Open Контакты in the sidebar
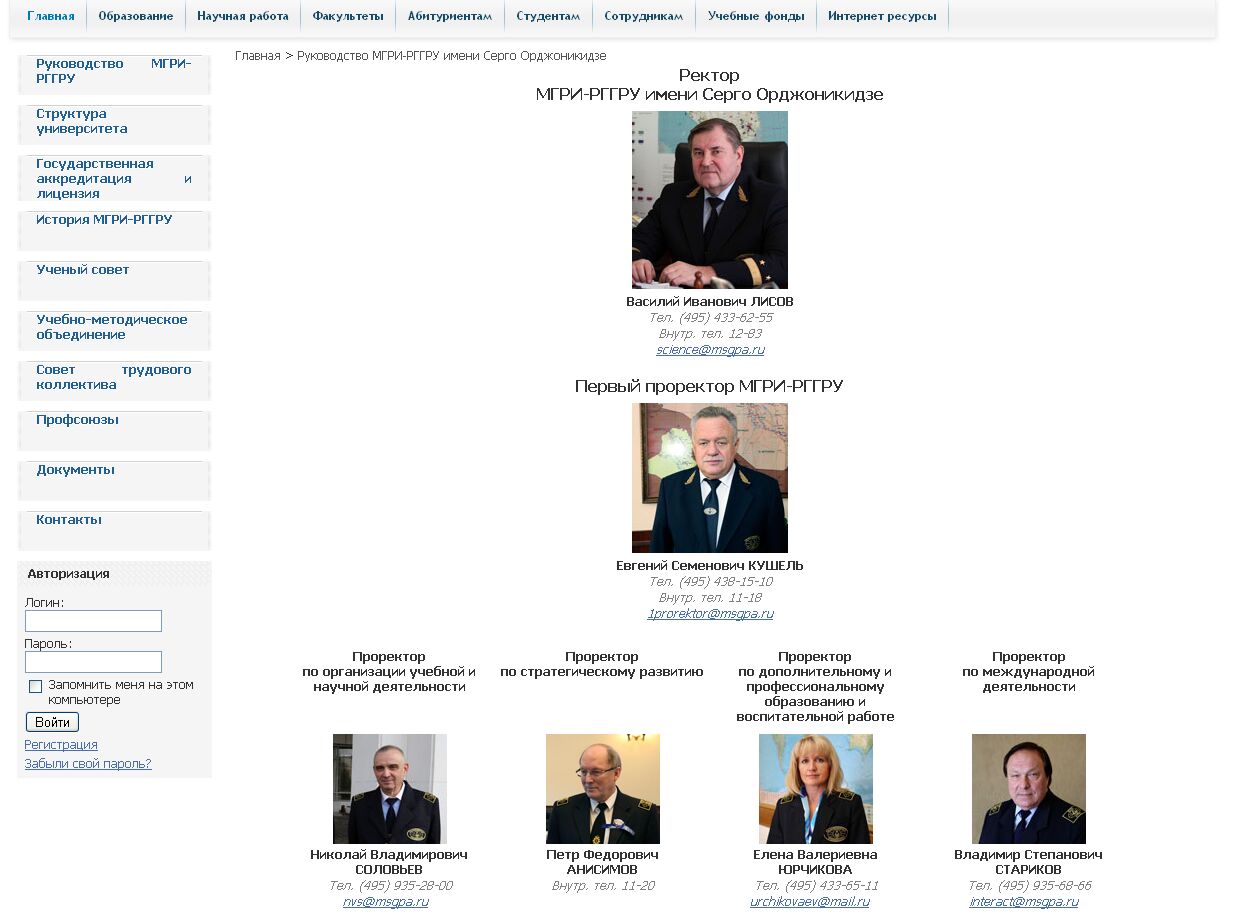 (x=69, y=520)
